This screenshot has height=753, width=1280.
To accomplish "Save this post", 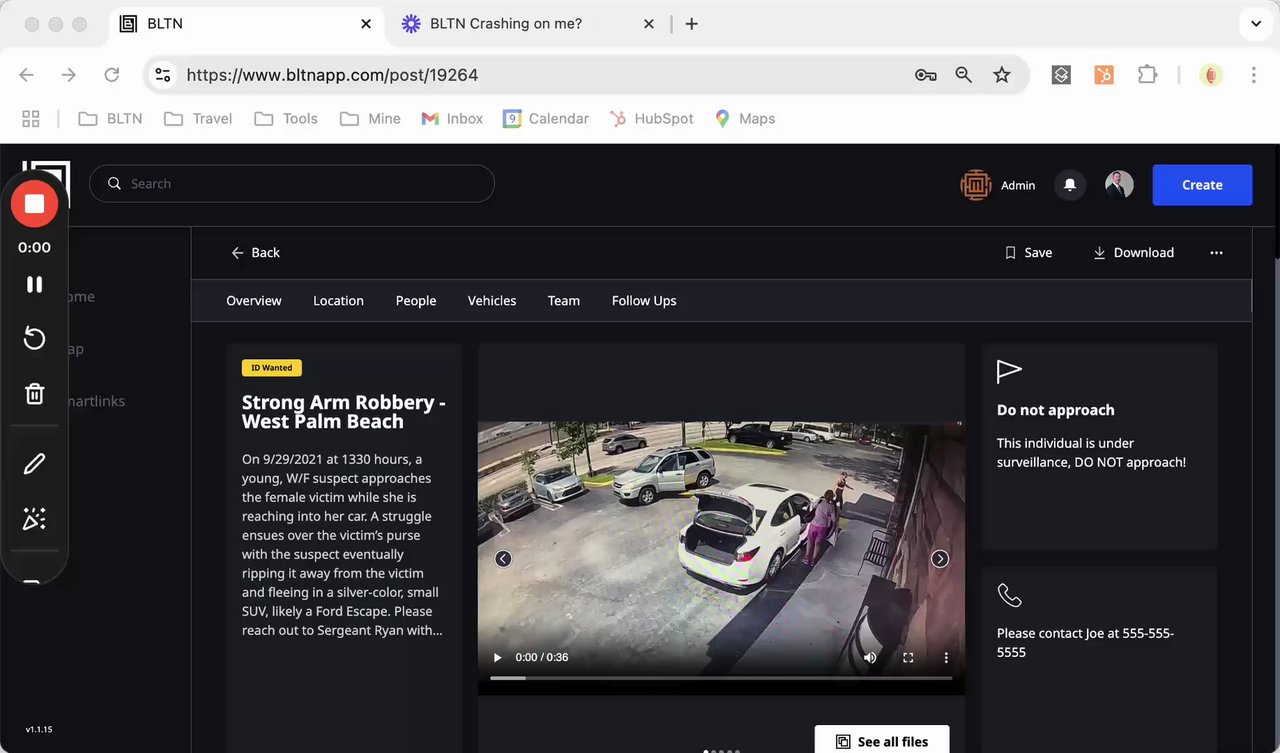I will pyautogui.click(x=1028, y=253).
